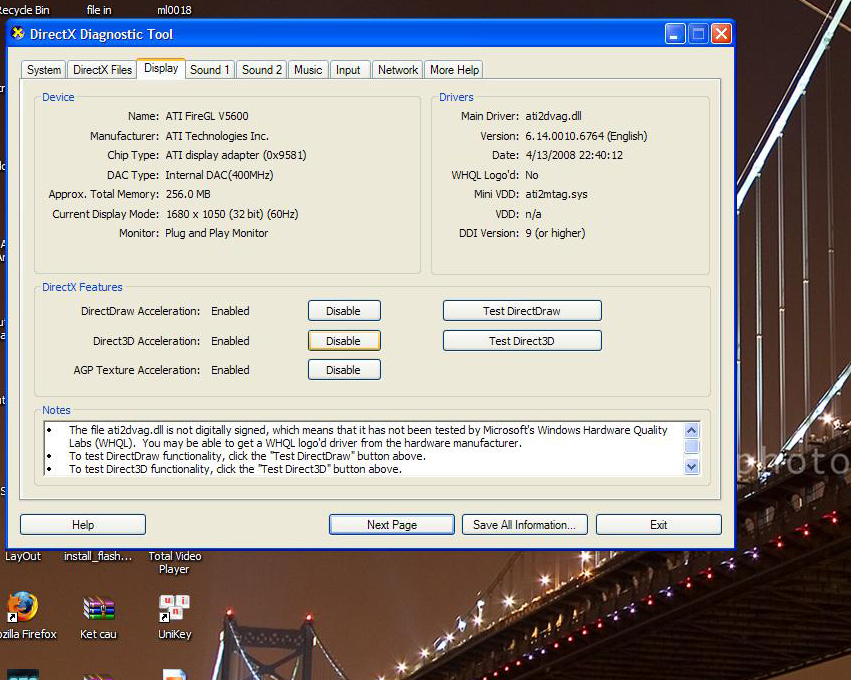The width and height of the screenshot is (851, 680).
Task: Maximize the DirectX Diagnostic Tool window
Action: coord(698,34)
